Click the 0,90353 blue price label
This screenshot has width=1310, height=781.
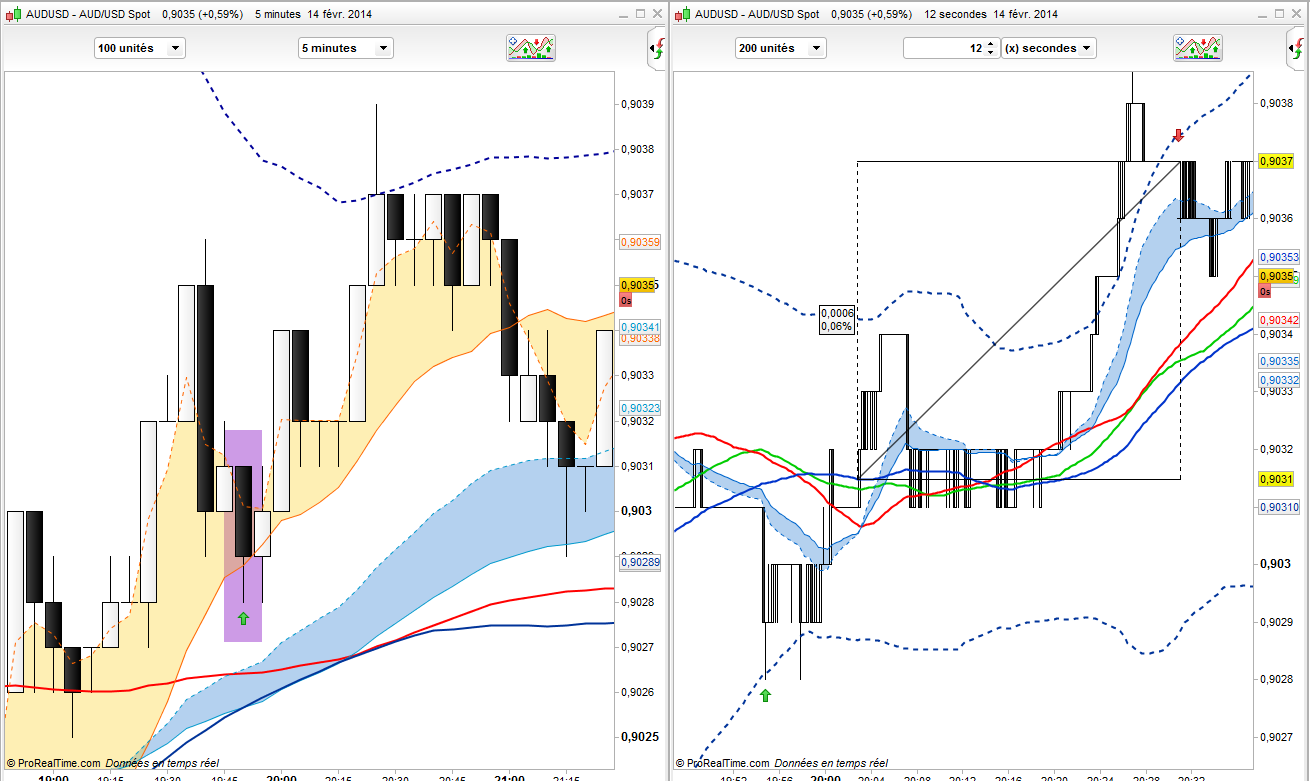coord(1279,257)
